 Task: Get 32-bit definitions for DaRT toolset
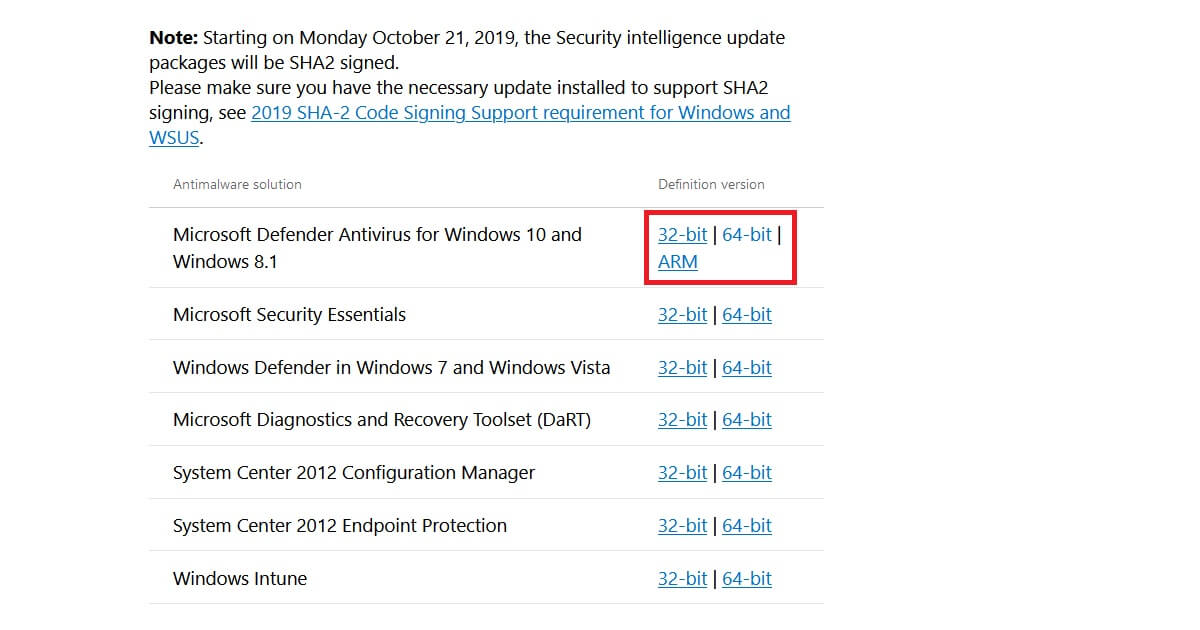click(x=682, y=419)
